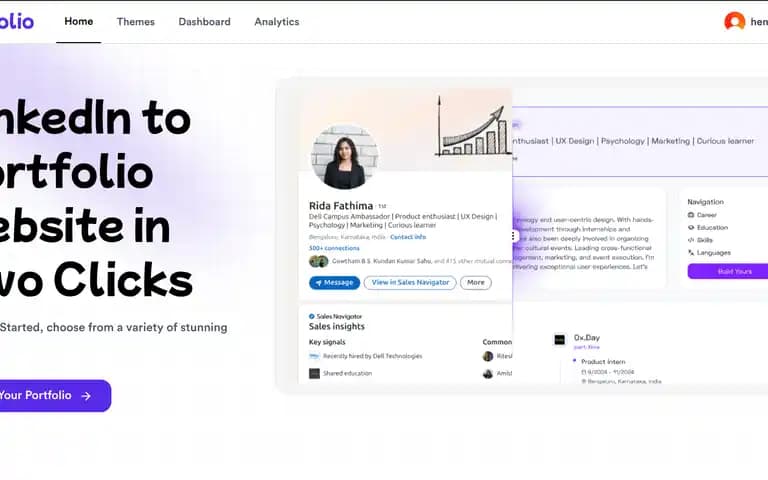Click the arrow icon on the Portfolio button
Image resolution: width=768 pixels, height=480 pixels.
pyautogui.click(x=86, y=396)
